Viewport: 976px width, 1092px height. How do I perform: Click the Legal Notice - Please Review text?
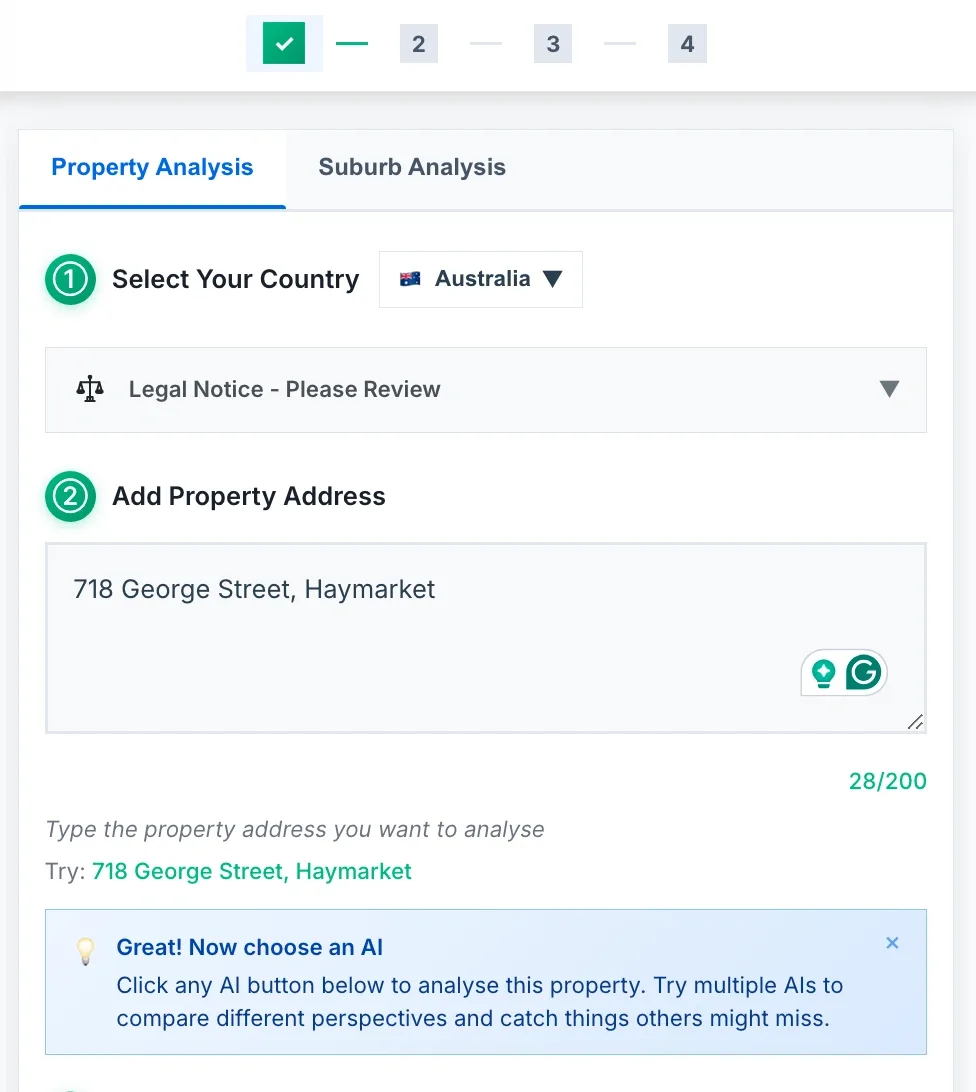(x=284, y=390)
